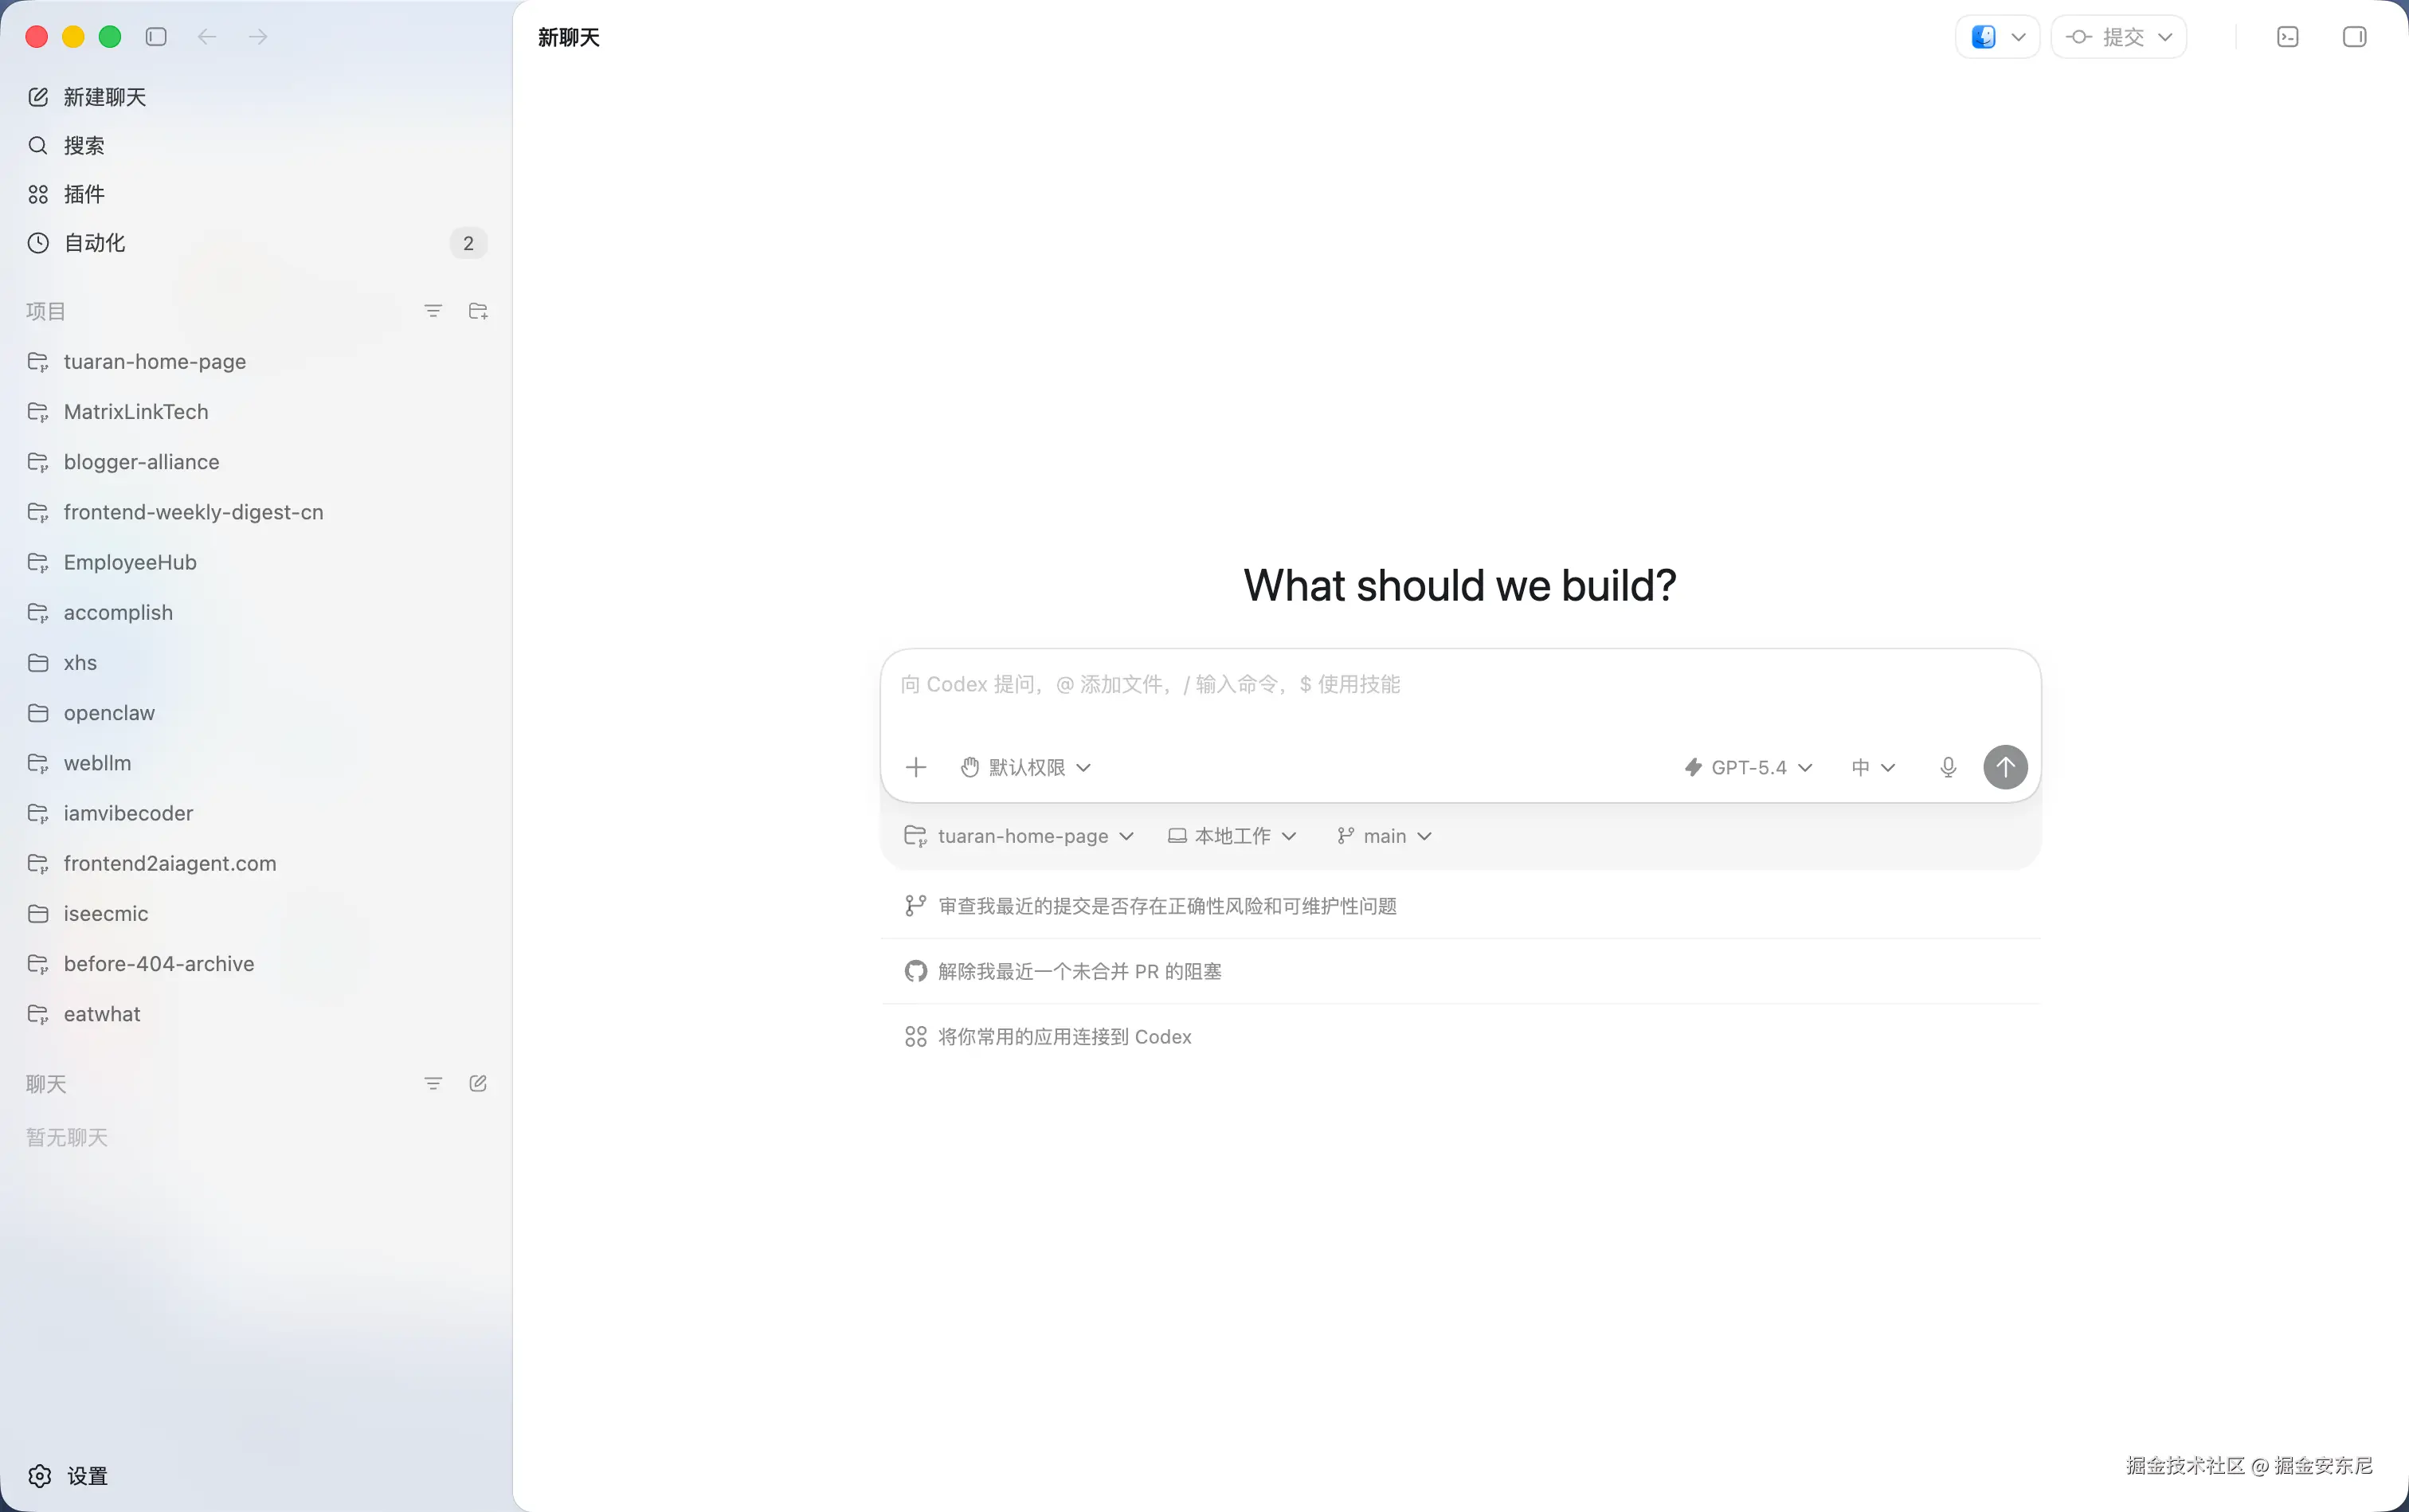Click 将你常用的应用连接到 Codex
Image resolution: width=2409 pixels, height=1512 pixels.
1064,1036
